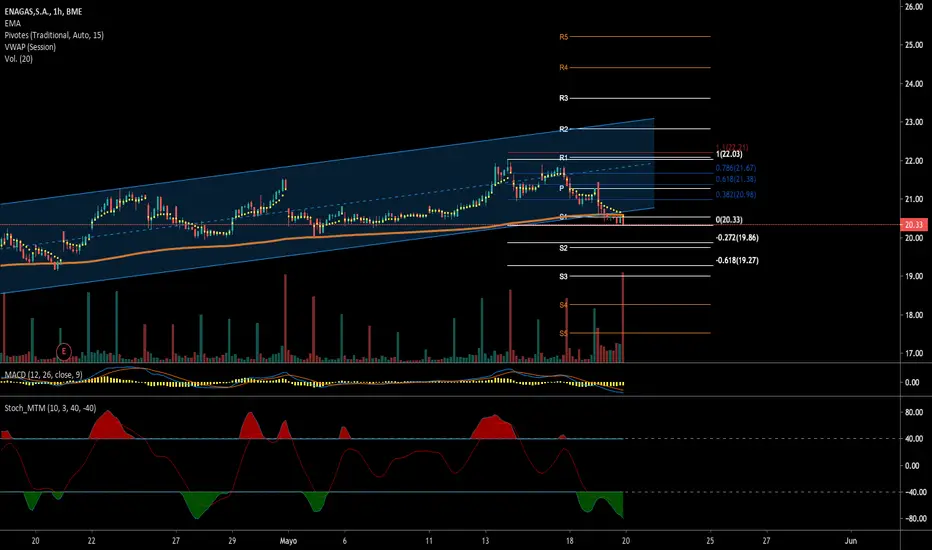
Task: Select the Fibonacci -0.272(19.86) label
Action: (737, 238)
